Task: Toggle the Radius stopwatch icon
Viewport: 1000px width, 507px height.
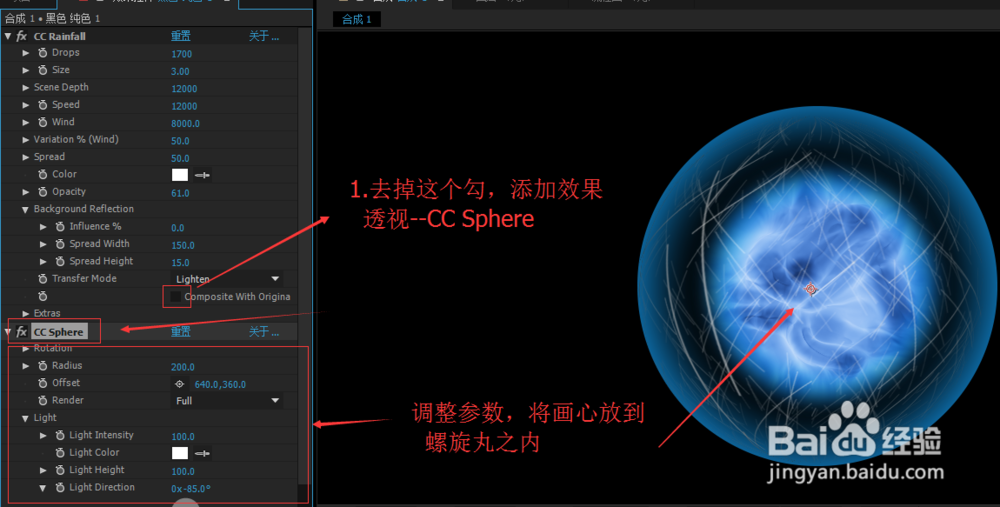Action: click(x=43, y=366)
